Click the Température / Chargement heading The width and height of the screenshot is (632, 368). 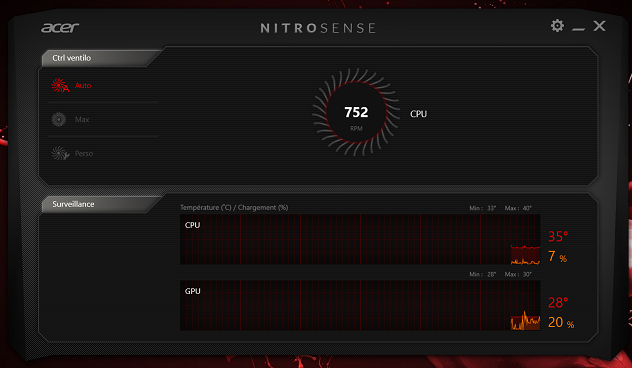click(234, 208)
